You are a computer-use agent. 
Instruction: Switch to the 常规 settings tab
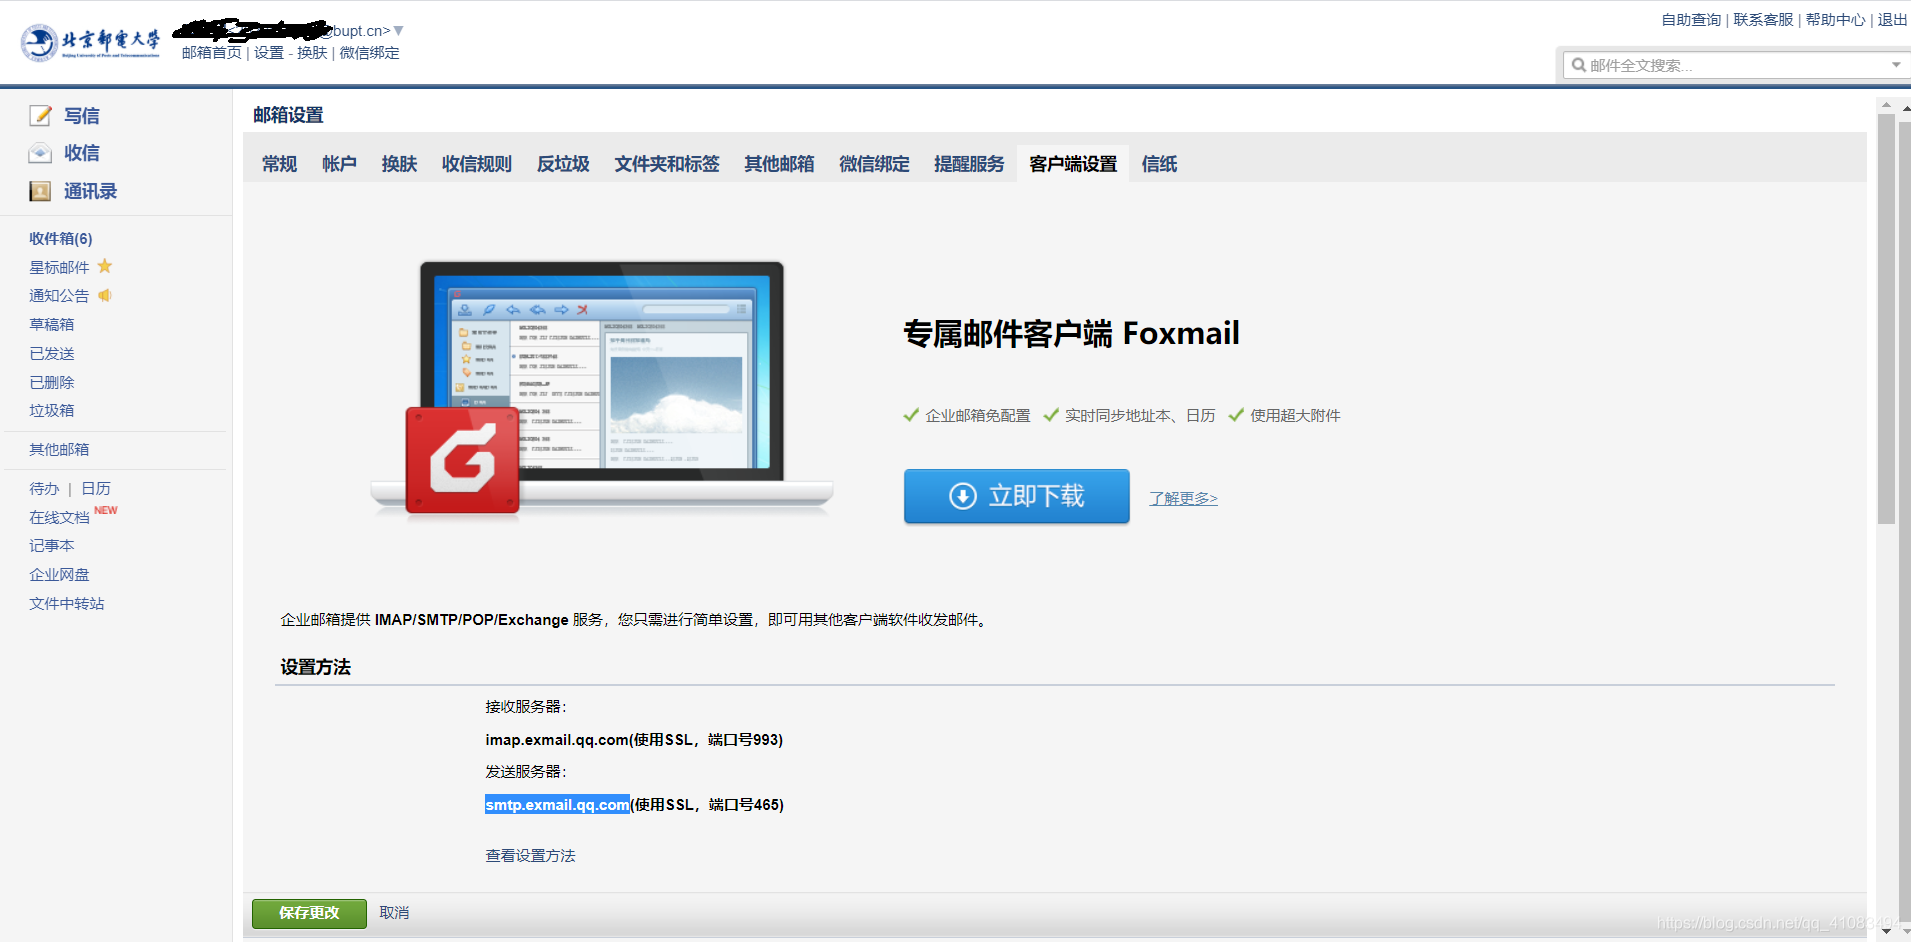click(280, 164)
